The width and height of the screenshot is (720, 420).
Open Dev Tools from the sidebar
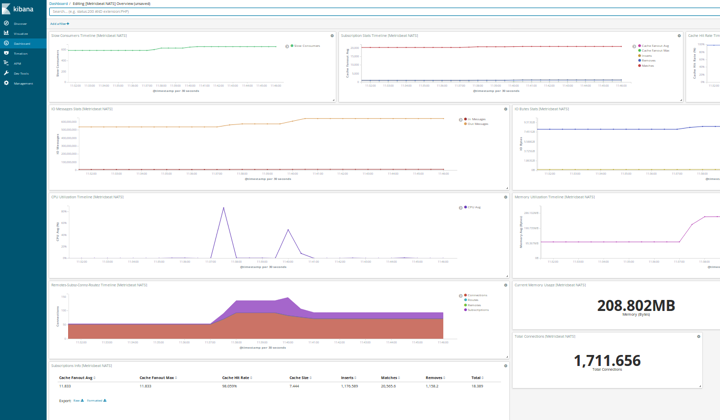click(x=23, y=73)
